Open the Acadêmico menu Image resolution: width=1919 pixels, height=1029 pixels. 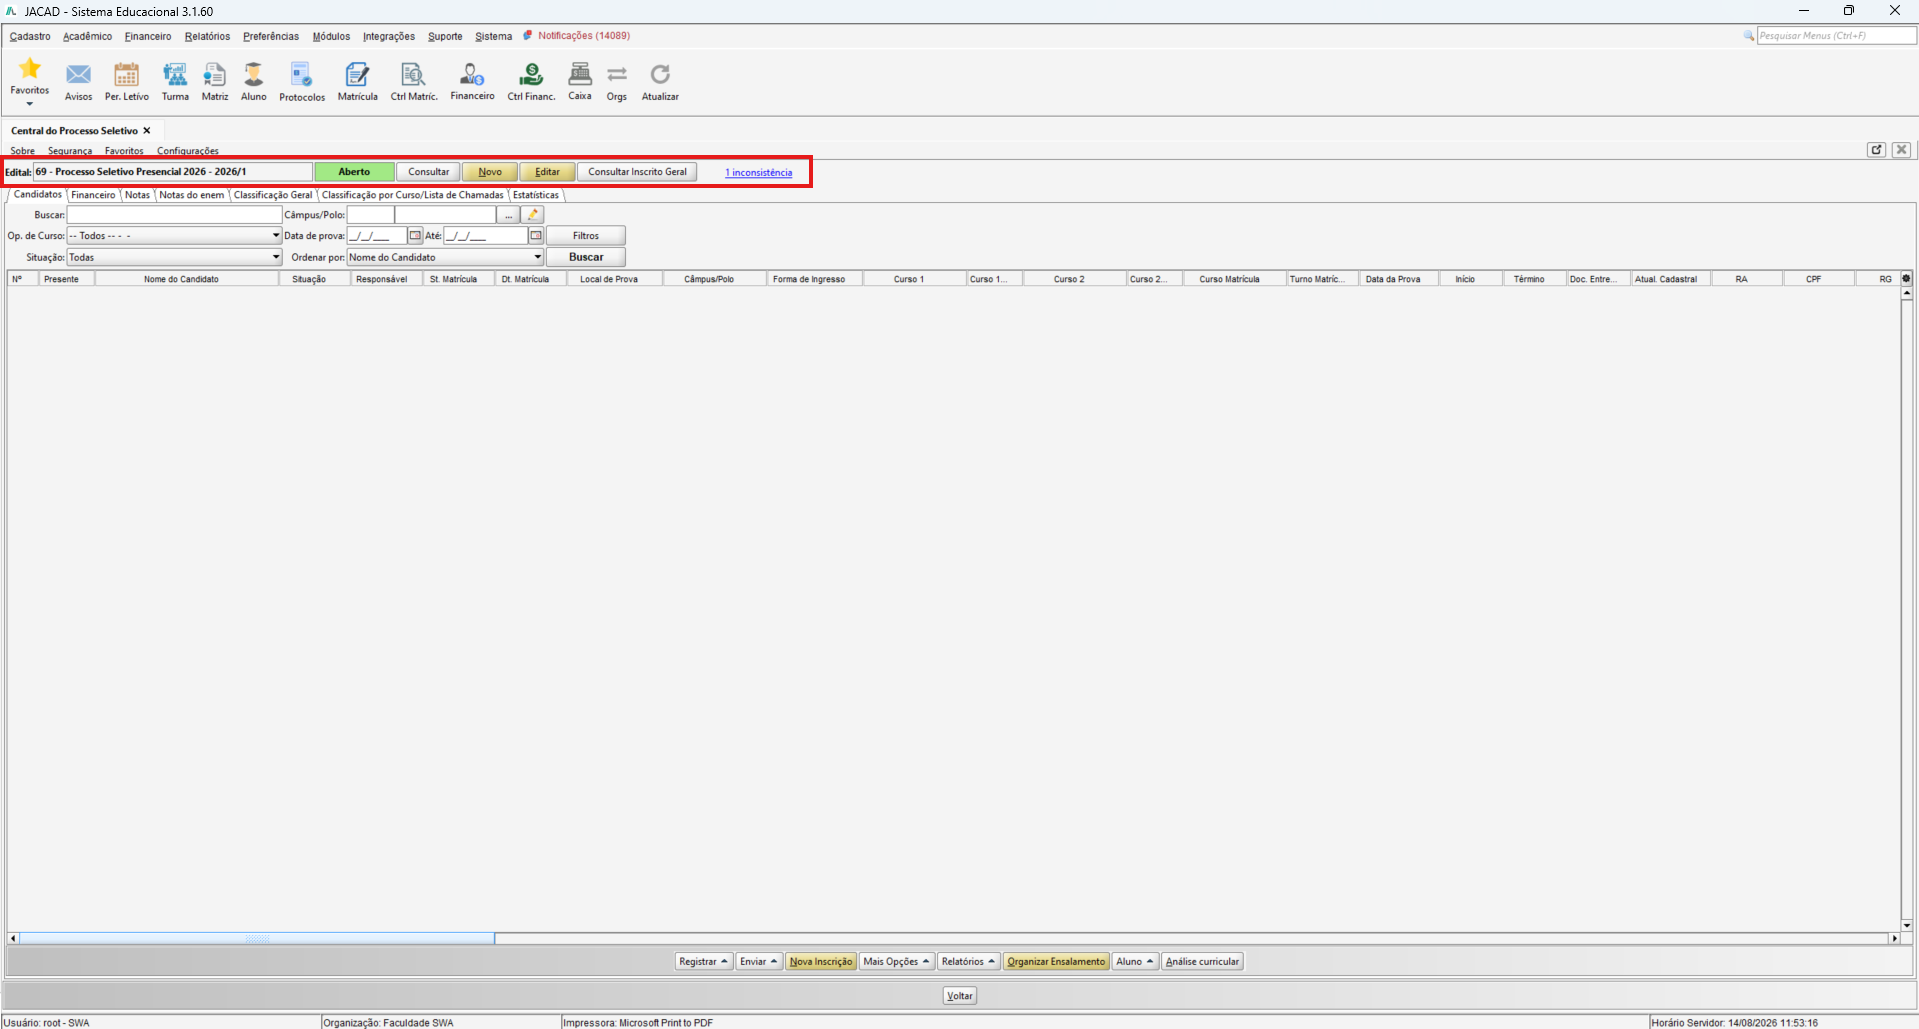coord(88,36)
